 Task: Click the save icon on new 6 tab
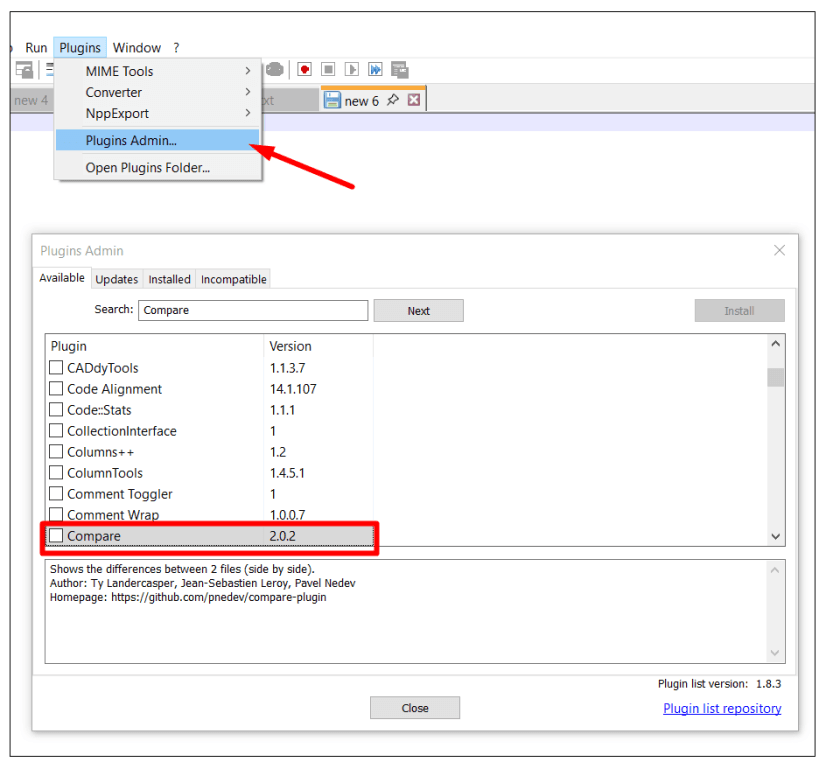click(x=332, y=101)
